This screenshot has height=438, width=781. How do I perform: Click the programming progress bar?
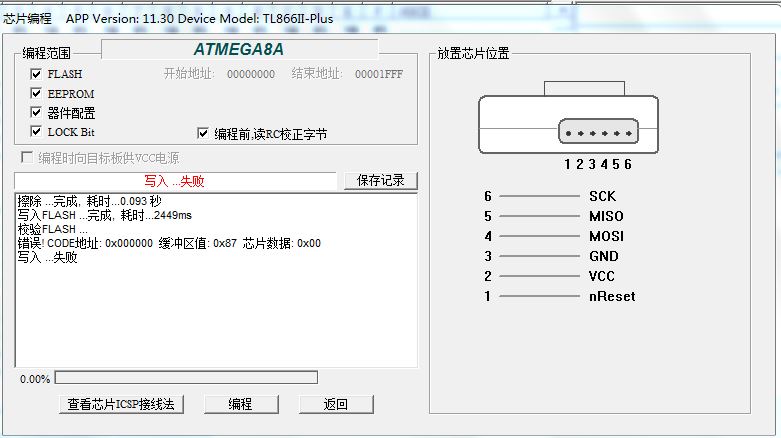pos(186,378)
